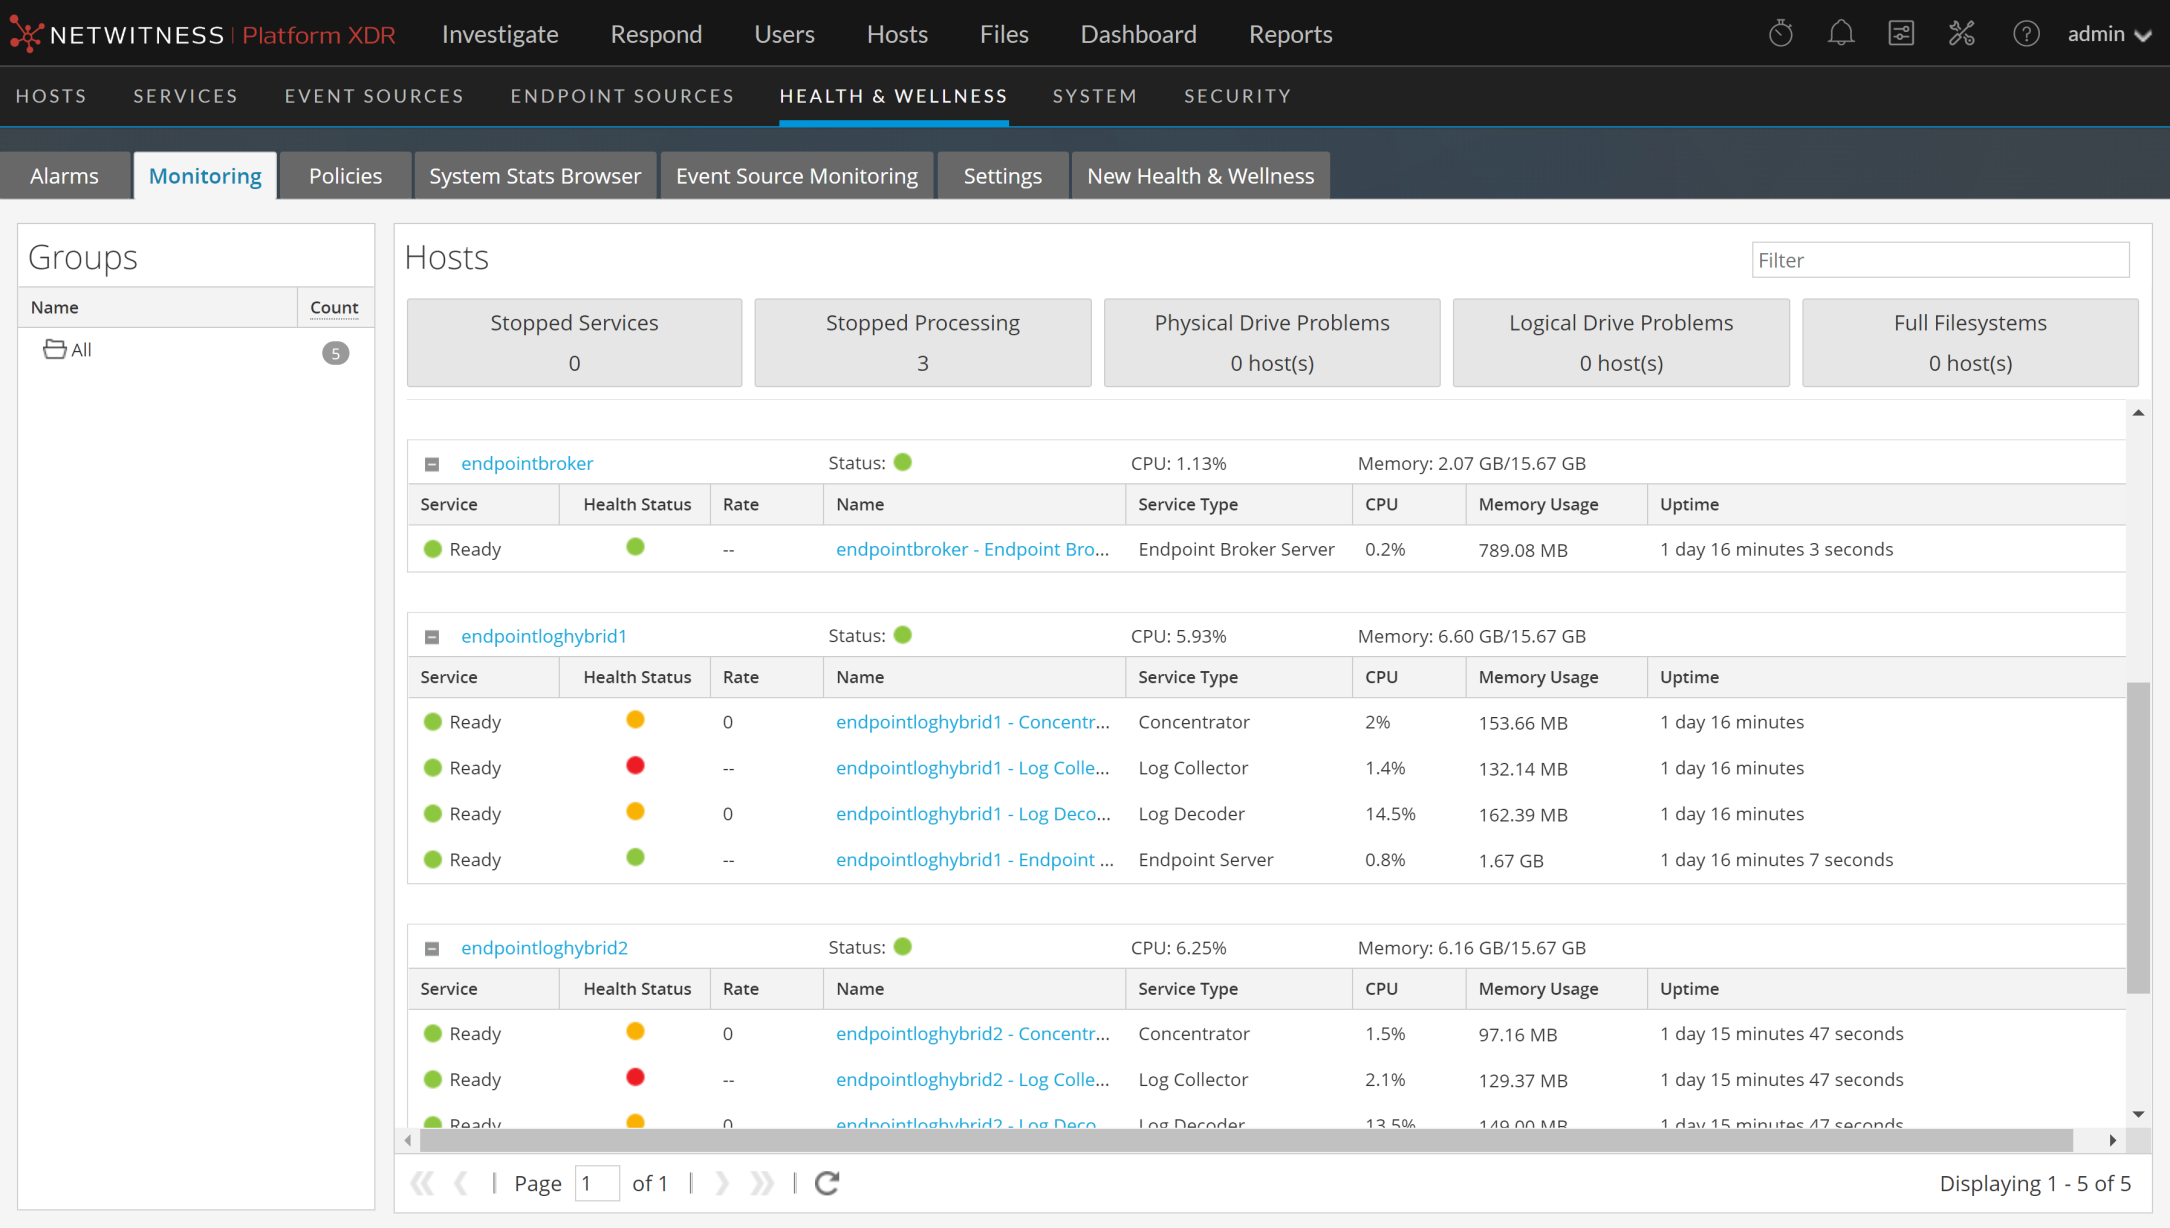Collapse the endpointbroker host section
The width and height of the screenshot is (2170, 1228).
[432, 464]
